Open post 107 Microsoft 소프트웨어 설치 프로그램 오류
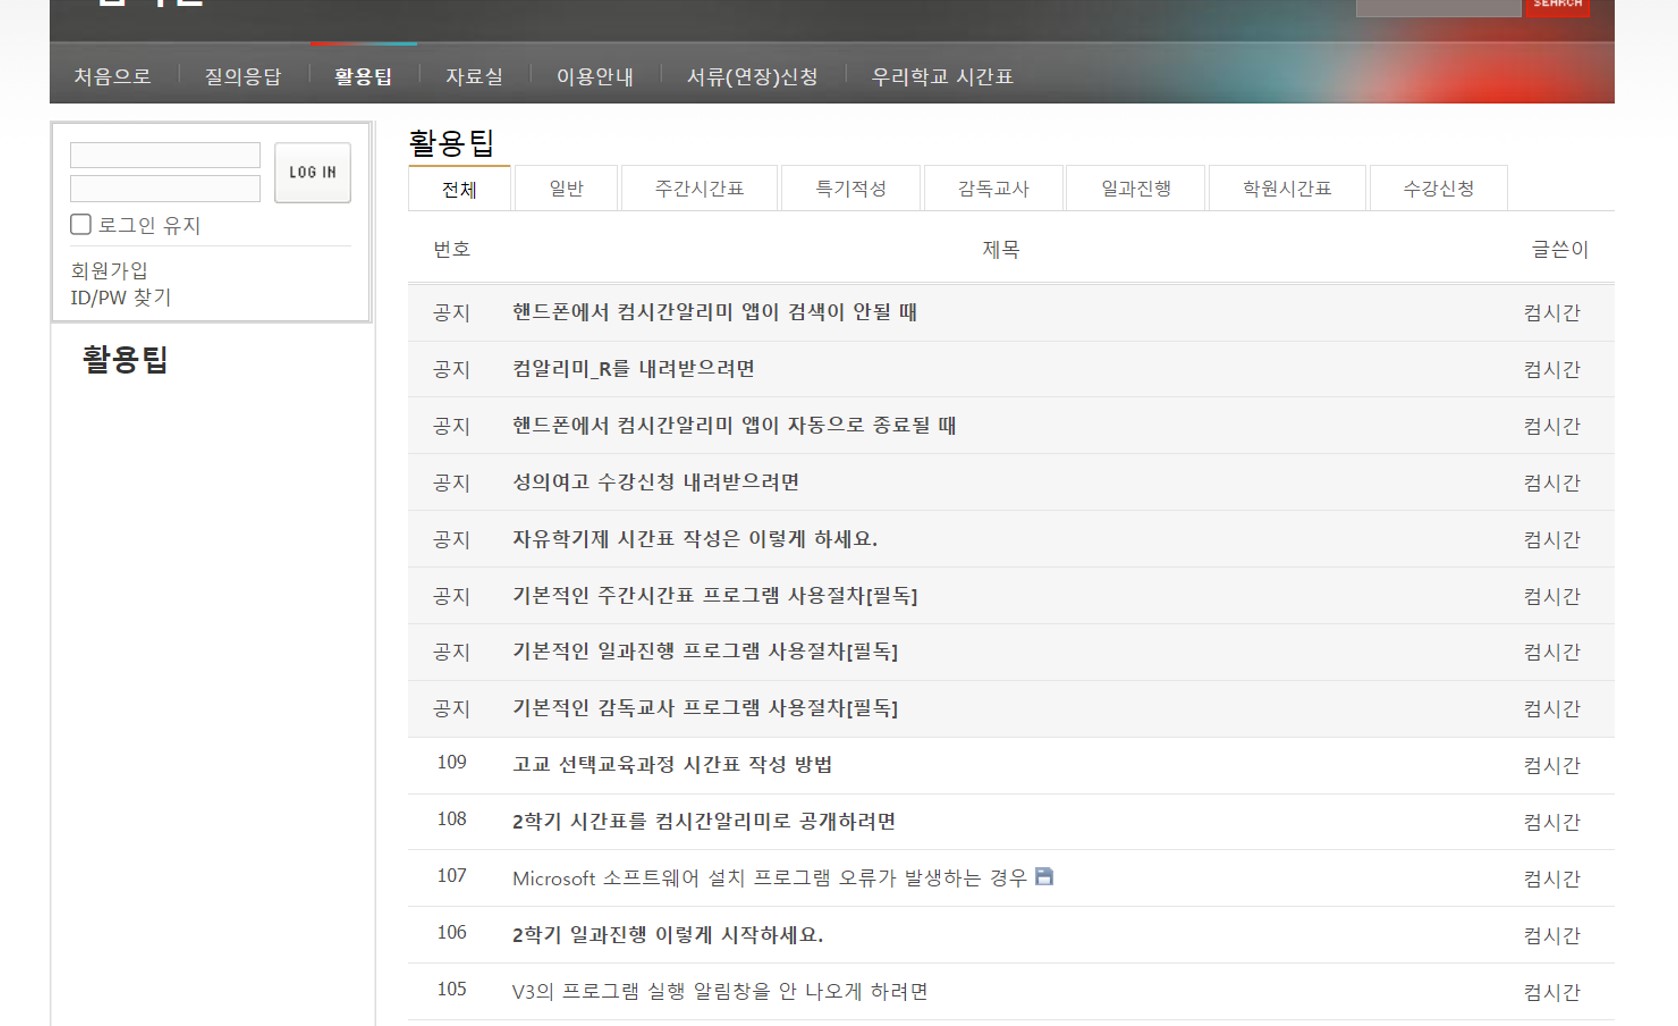Viewport: 1678px width, 1026px height. point(770,878)
